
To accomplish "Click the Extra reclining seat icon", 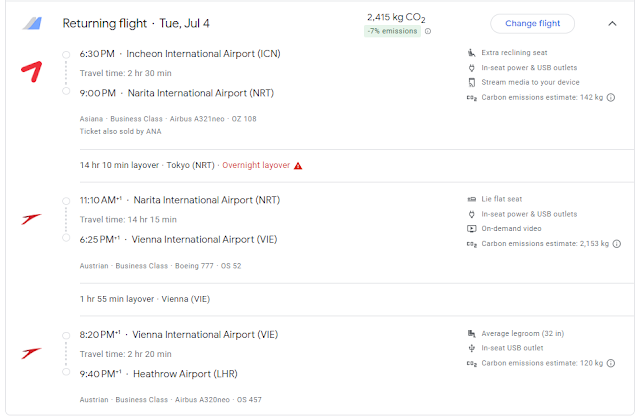I will pyautogui.click(x=471, y=52).
